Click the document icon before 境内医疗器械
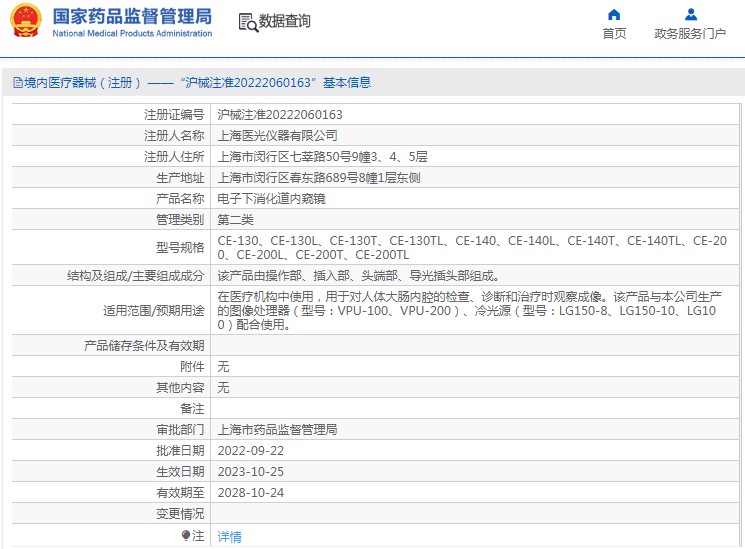Viewport: 745px width, 549px height. point(18,83)
